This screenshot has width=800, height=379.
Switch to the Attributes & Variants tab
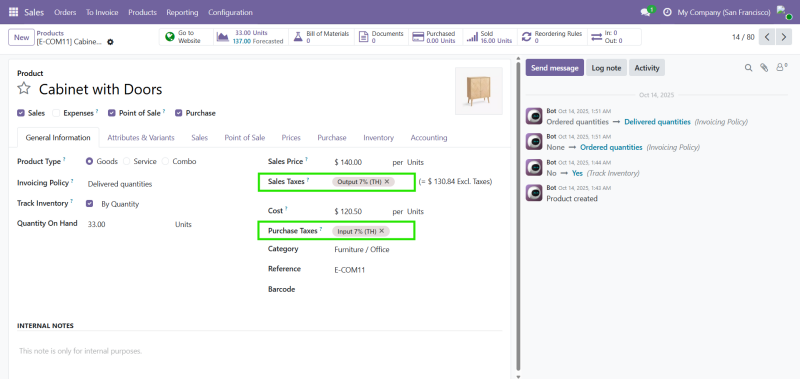[x=141, y=138]
